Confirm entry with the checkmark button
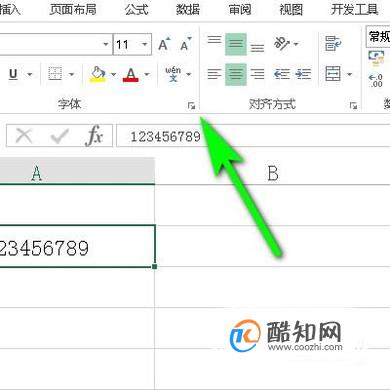This screenshot has height=390, width=390. (59, 136)
